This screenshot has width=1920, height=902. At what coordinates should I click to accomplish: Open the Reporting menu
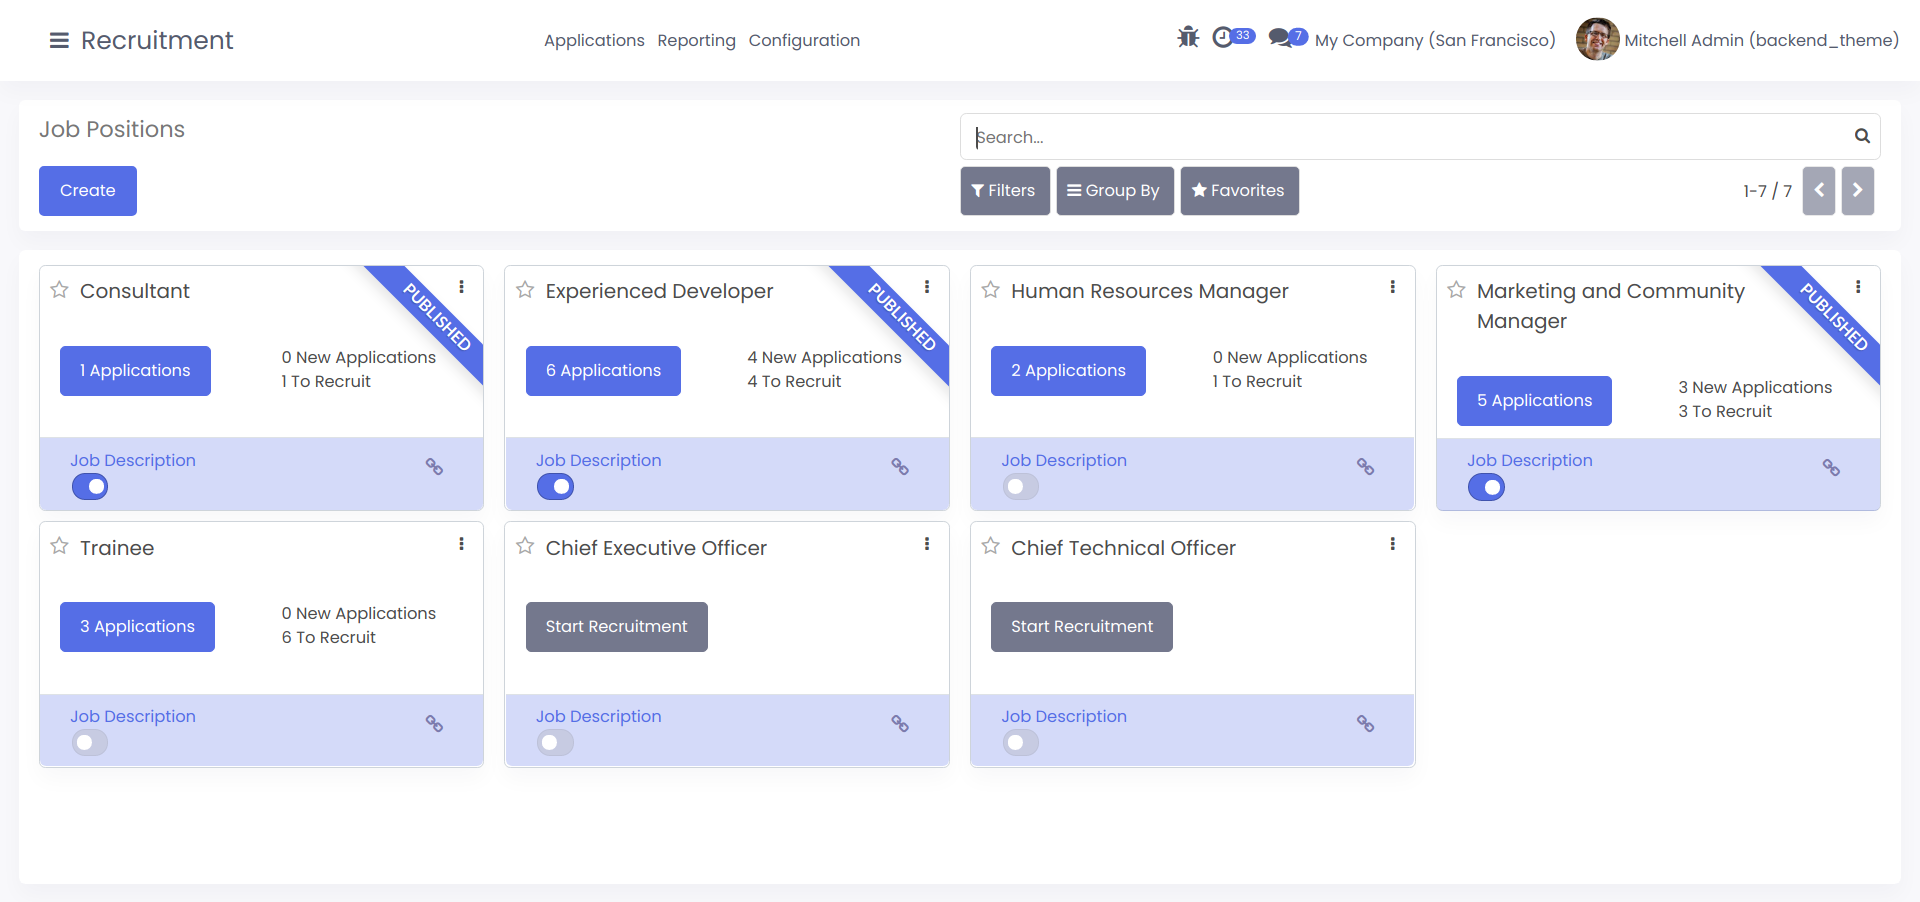point(696,41)
